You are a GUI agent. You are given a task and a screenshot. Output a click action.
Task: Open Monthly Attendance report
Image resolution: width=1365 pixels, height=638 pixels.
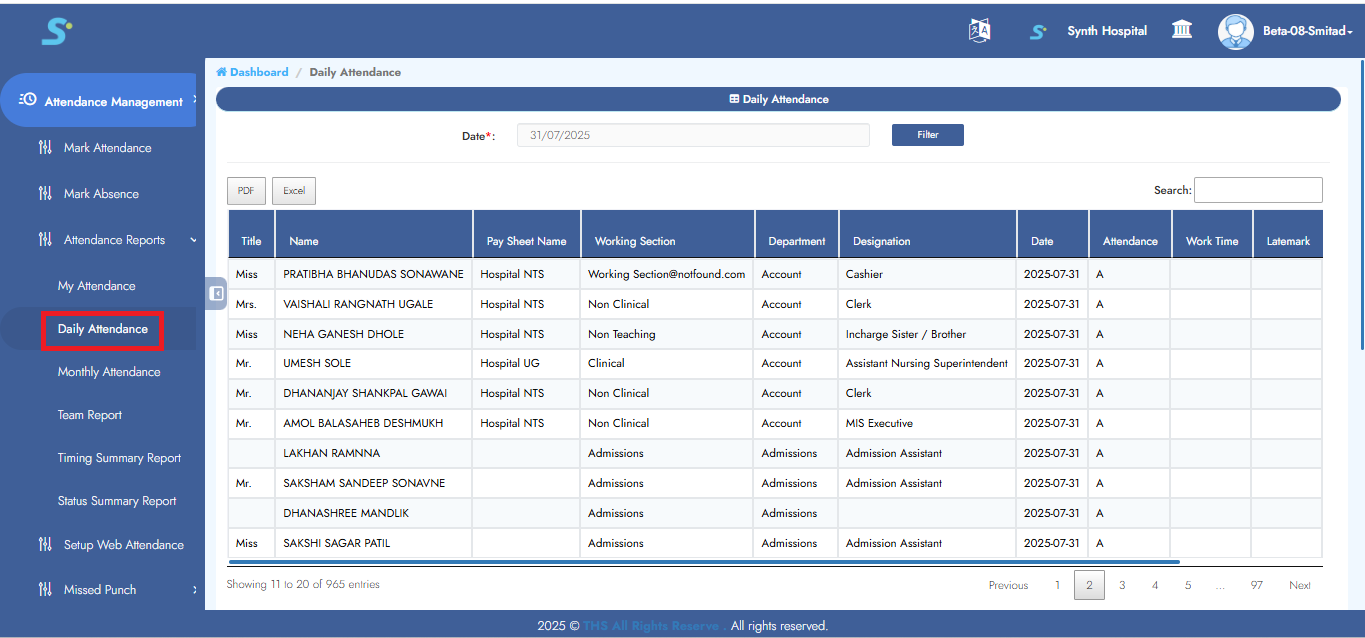coord(109,372)
